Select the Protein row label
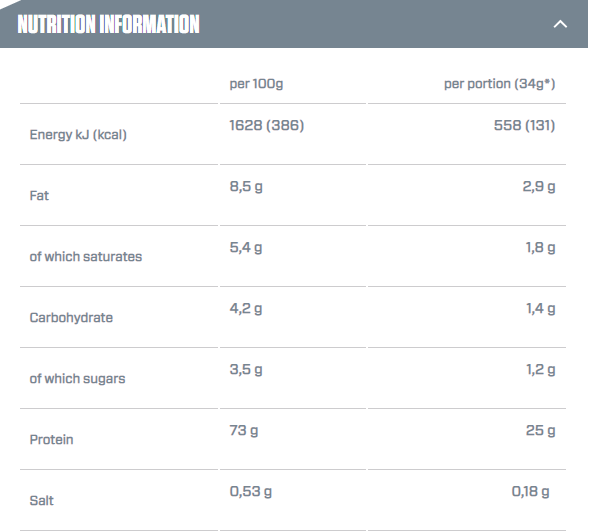 [51, 440]
